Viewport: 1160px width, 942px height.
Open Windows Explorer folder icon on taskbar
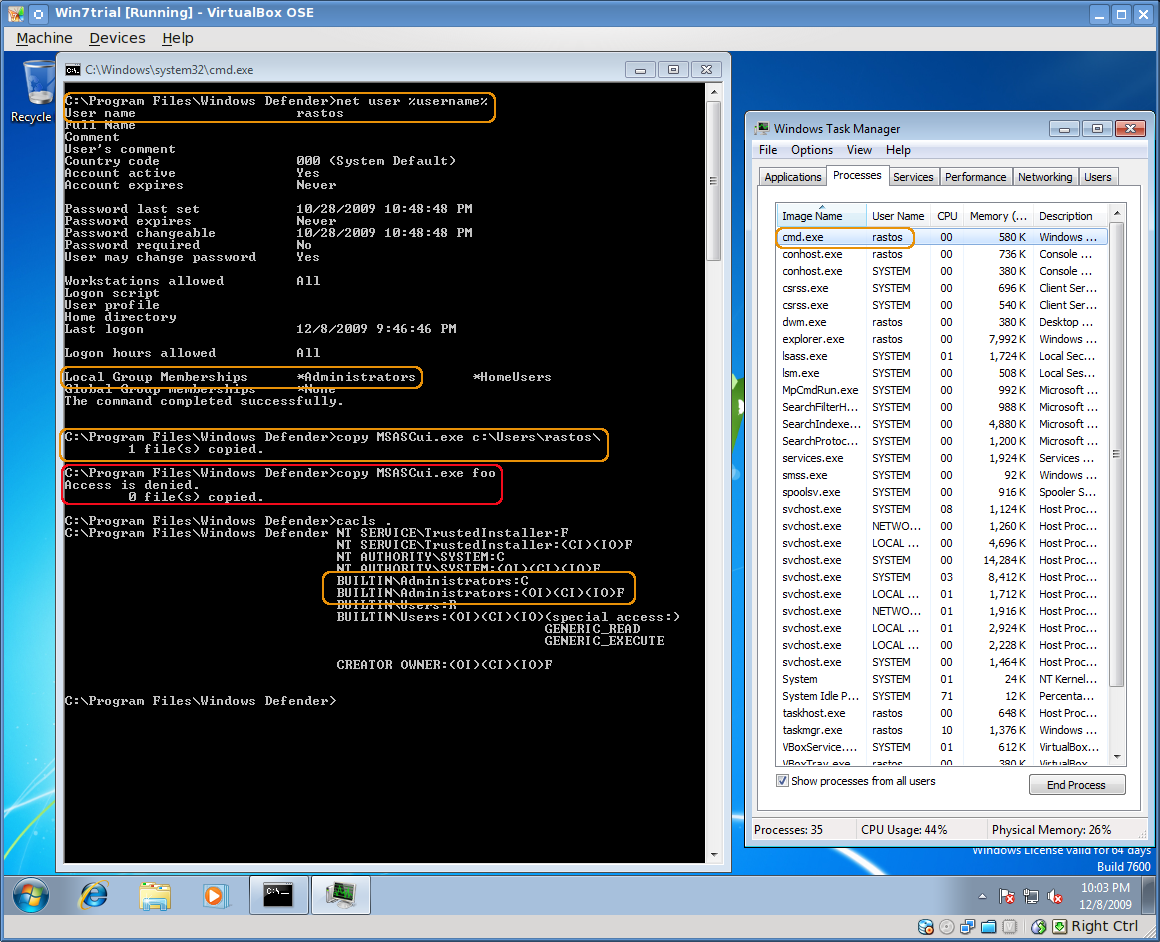coord(155,895)
